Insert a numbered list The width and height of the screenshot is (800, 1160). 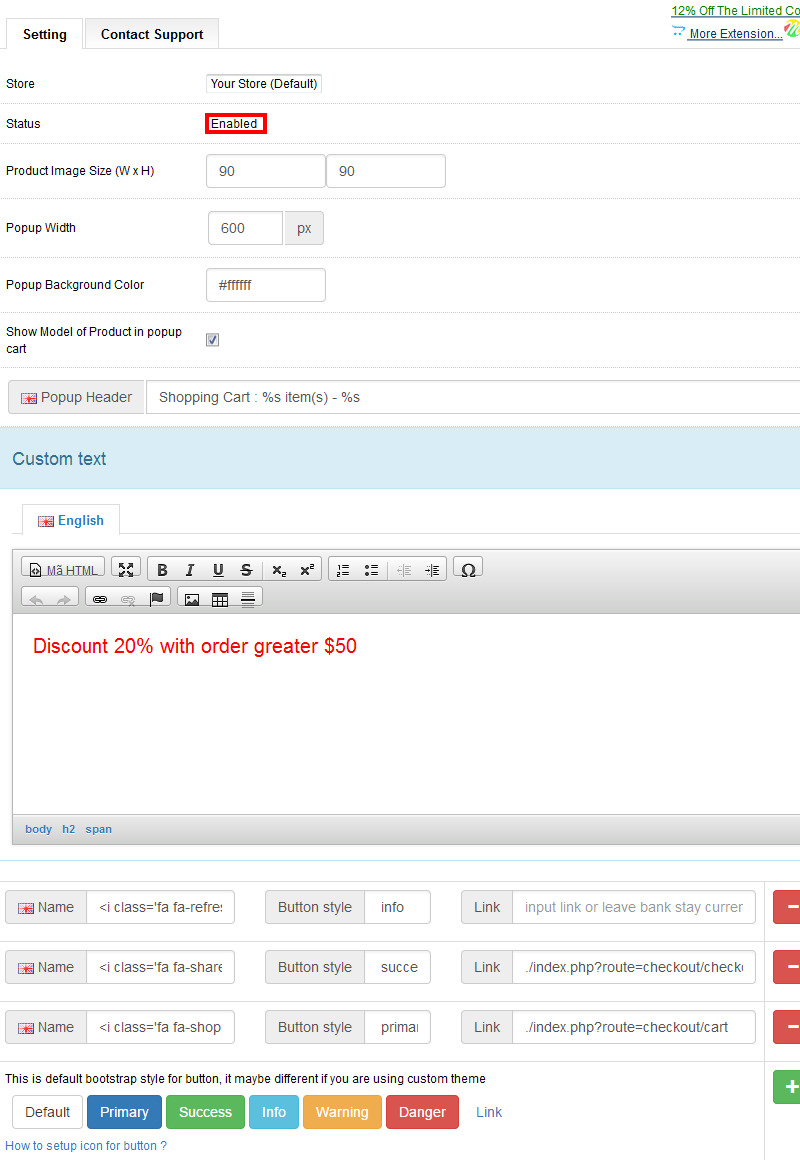click(343, 570)
